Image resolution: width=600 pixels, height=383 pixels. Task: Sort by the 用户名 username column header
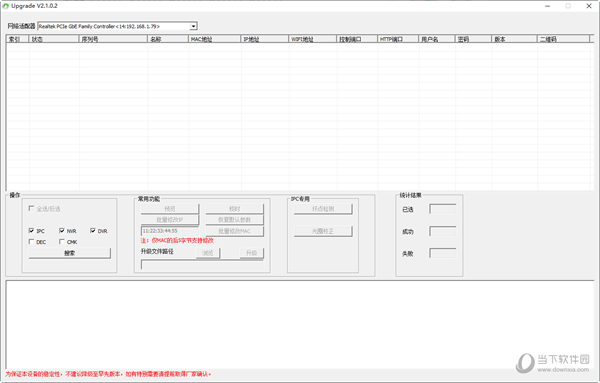437,39
